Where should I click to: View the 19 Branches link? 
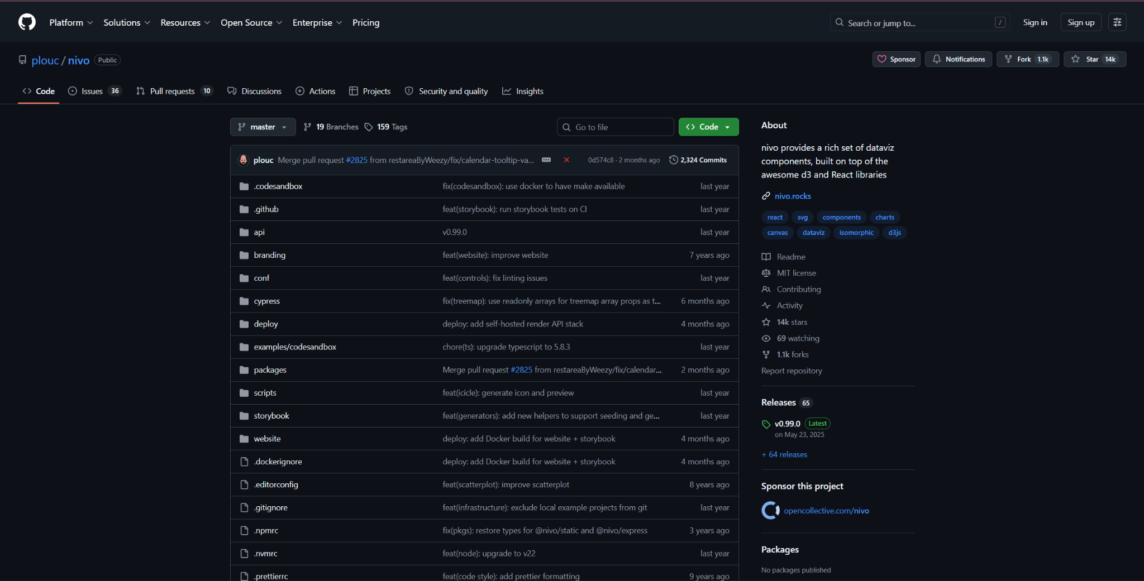(x=331, y=127)
